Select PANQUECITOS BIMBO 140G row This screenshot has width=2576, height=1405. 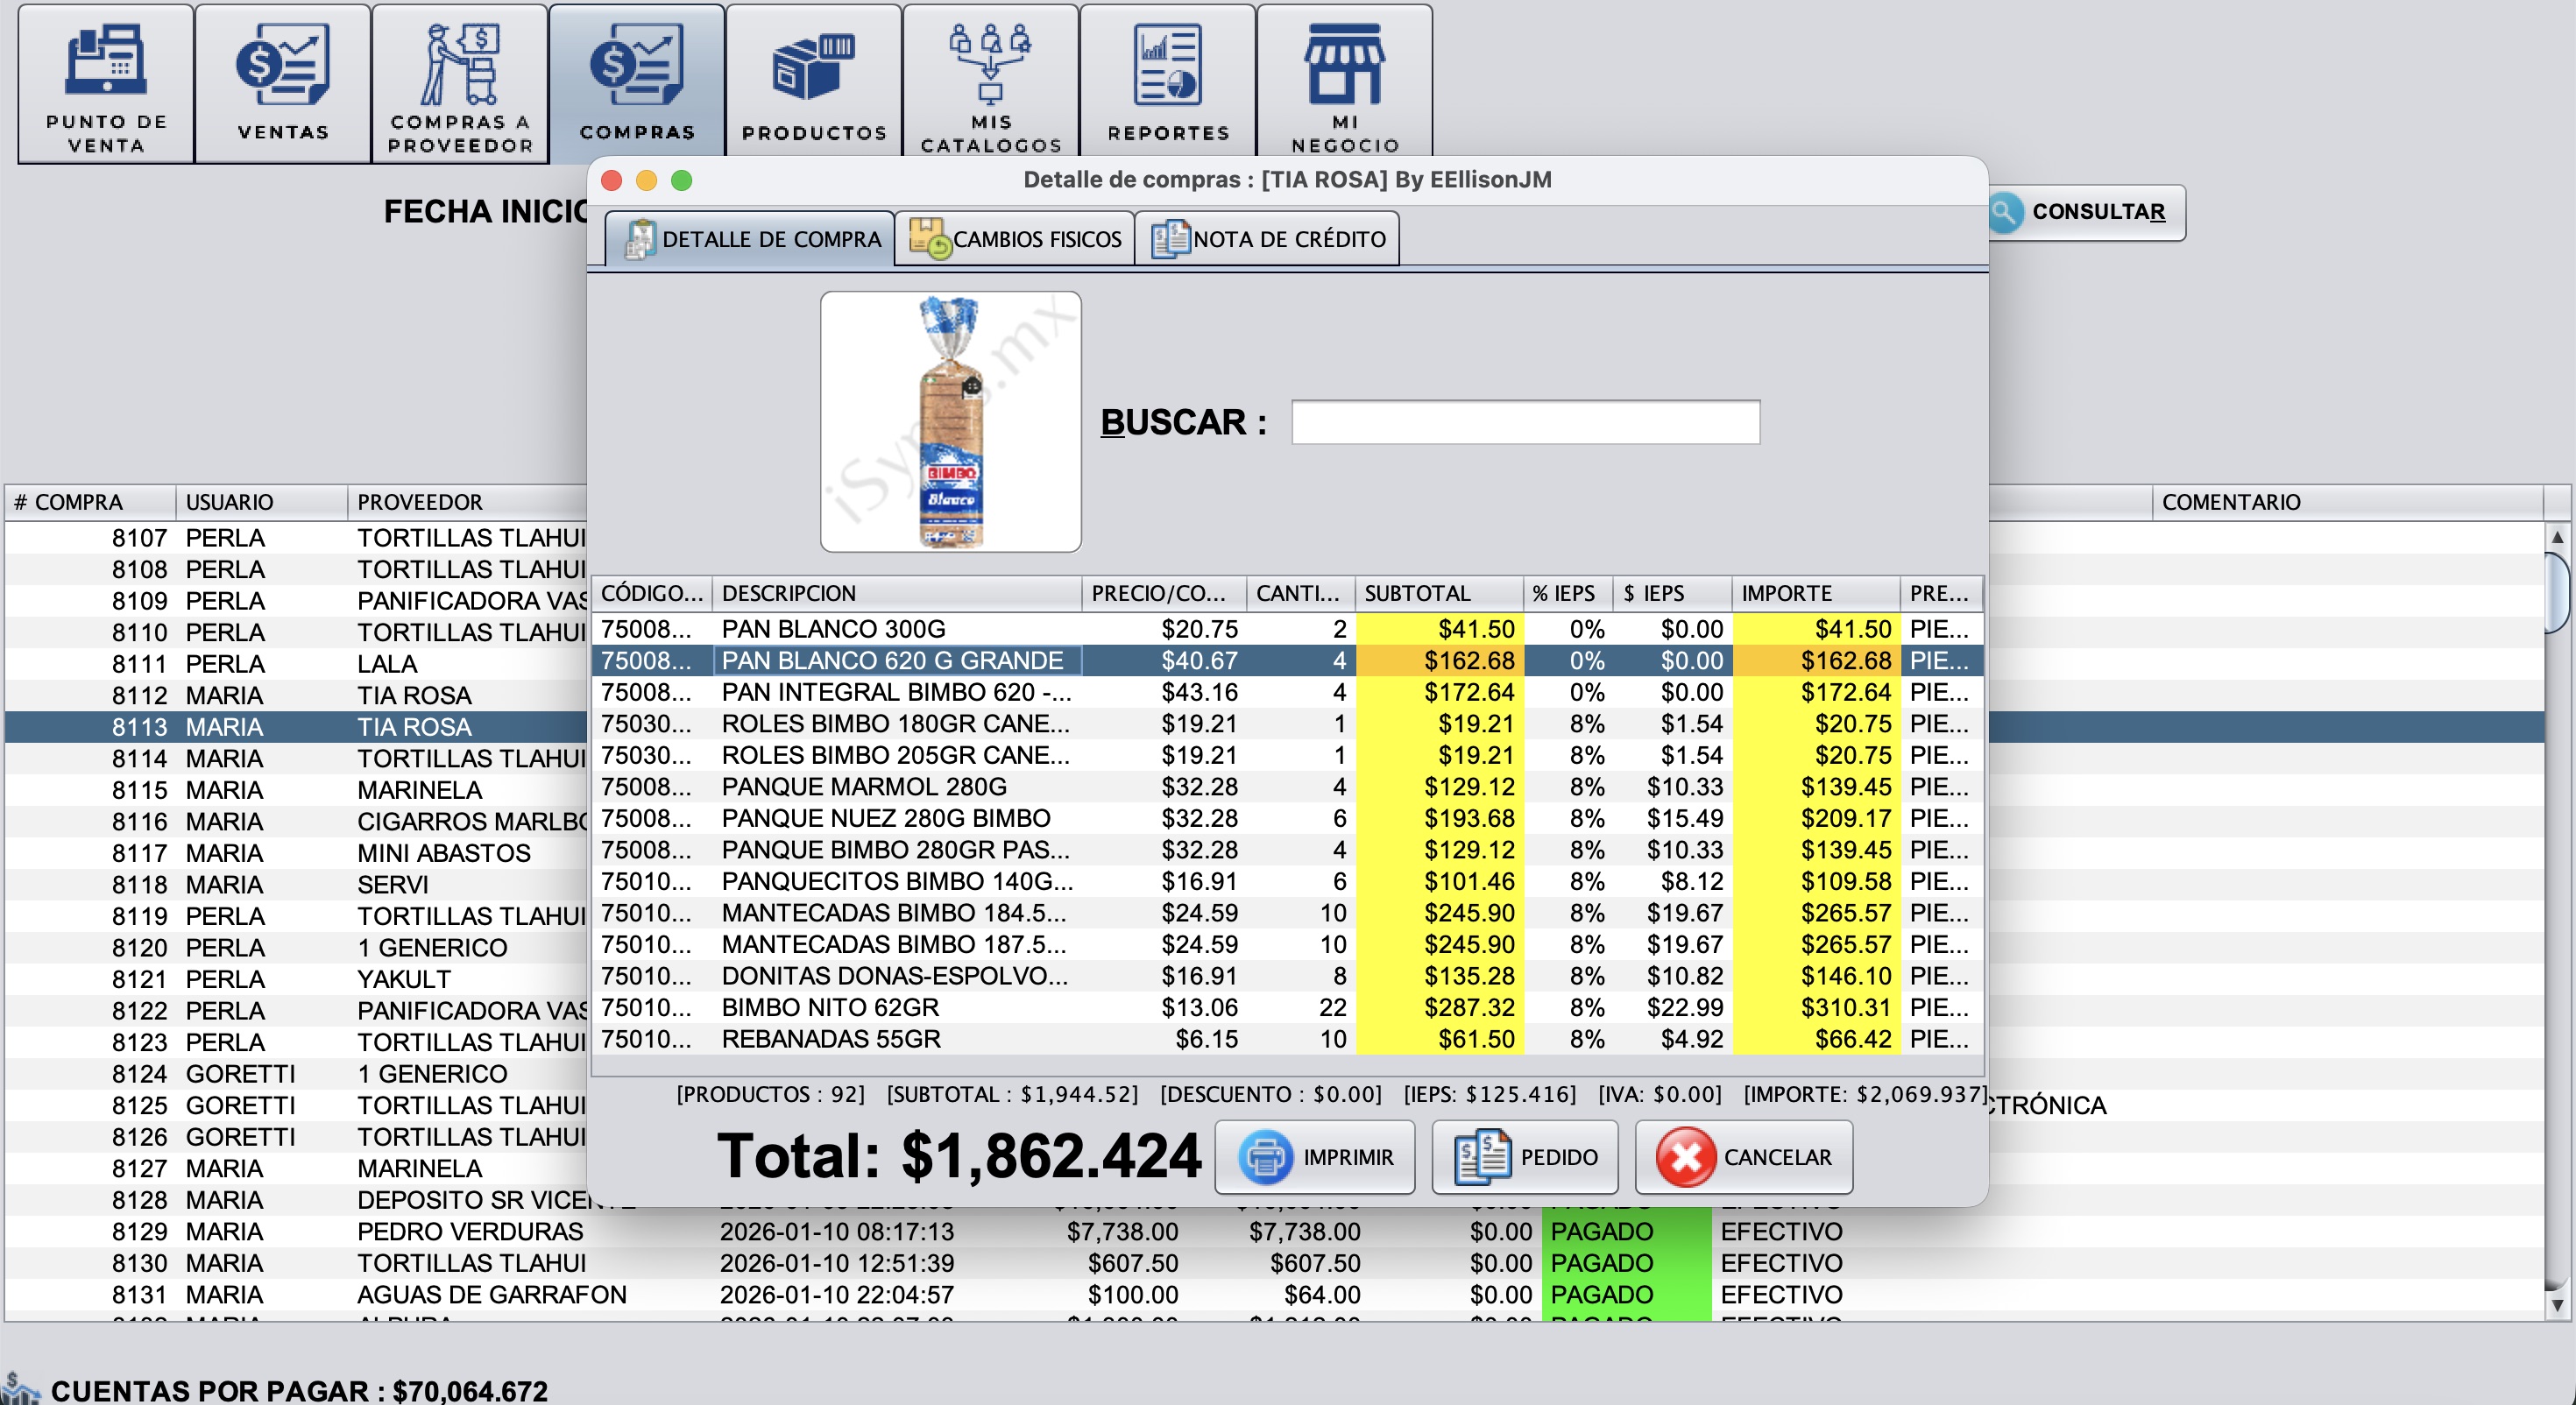[1287, 881]
